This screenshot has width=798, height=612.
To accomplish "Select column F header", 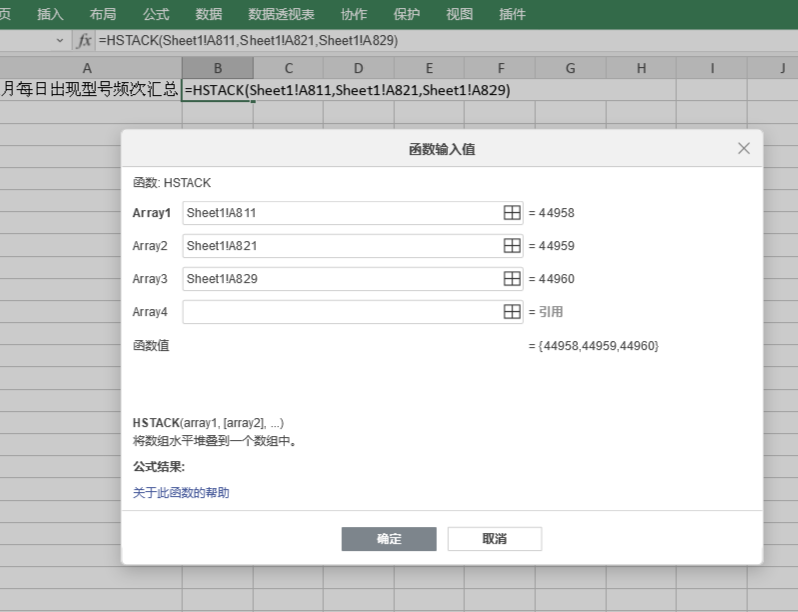I will [x=500, y=68].
